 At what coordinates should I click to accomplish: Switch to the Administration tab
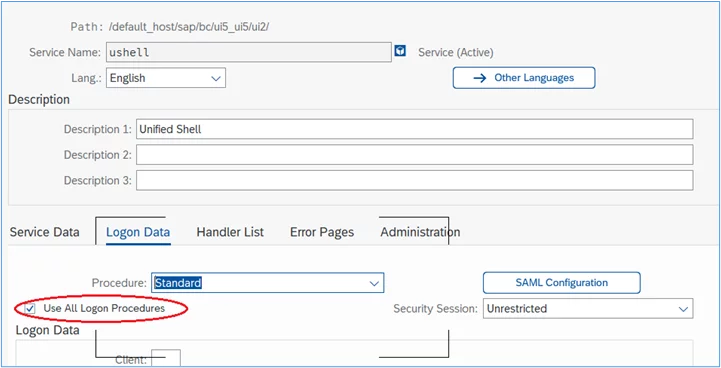(x=420, y=232)
